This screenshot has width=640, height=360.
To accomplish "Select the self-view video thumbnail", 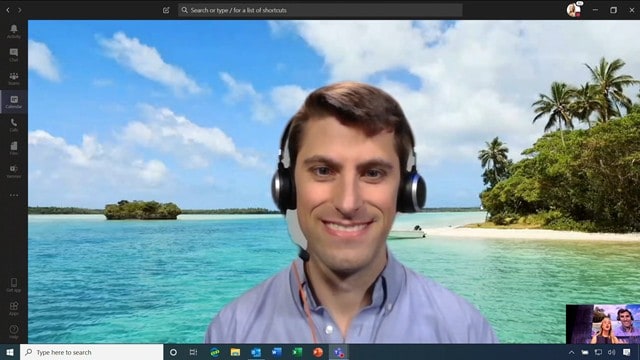I will [603, 324].
